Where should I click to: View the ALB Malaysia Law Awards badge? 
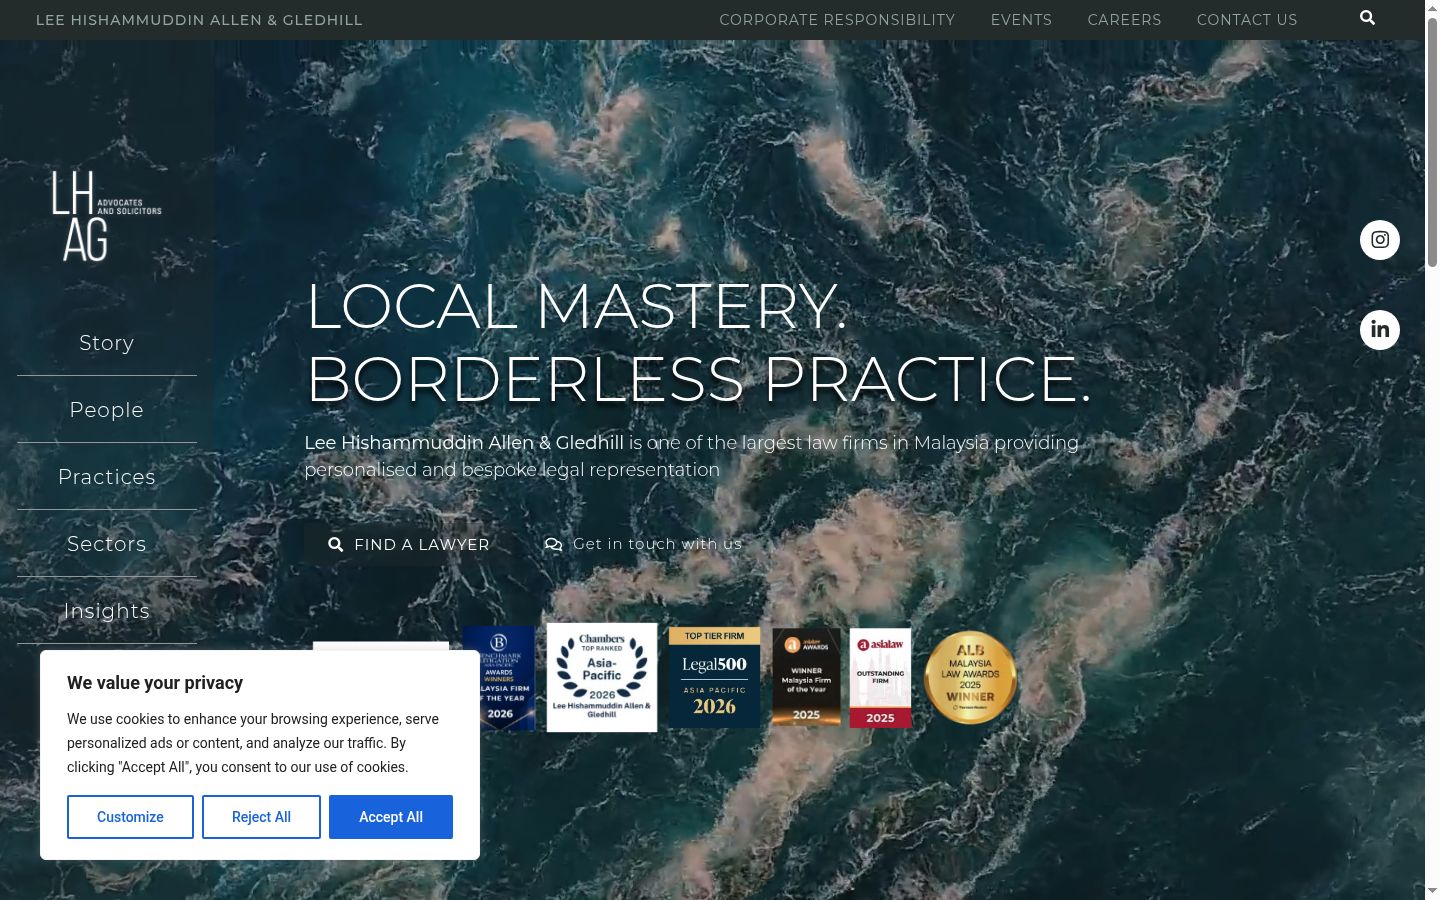coord(970,677)
